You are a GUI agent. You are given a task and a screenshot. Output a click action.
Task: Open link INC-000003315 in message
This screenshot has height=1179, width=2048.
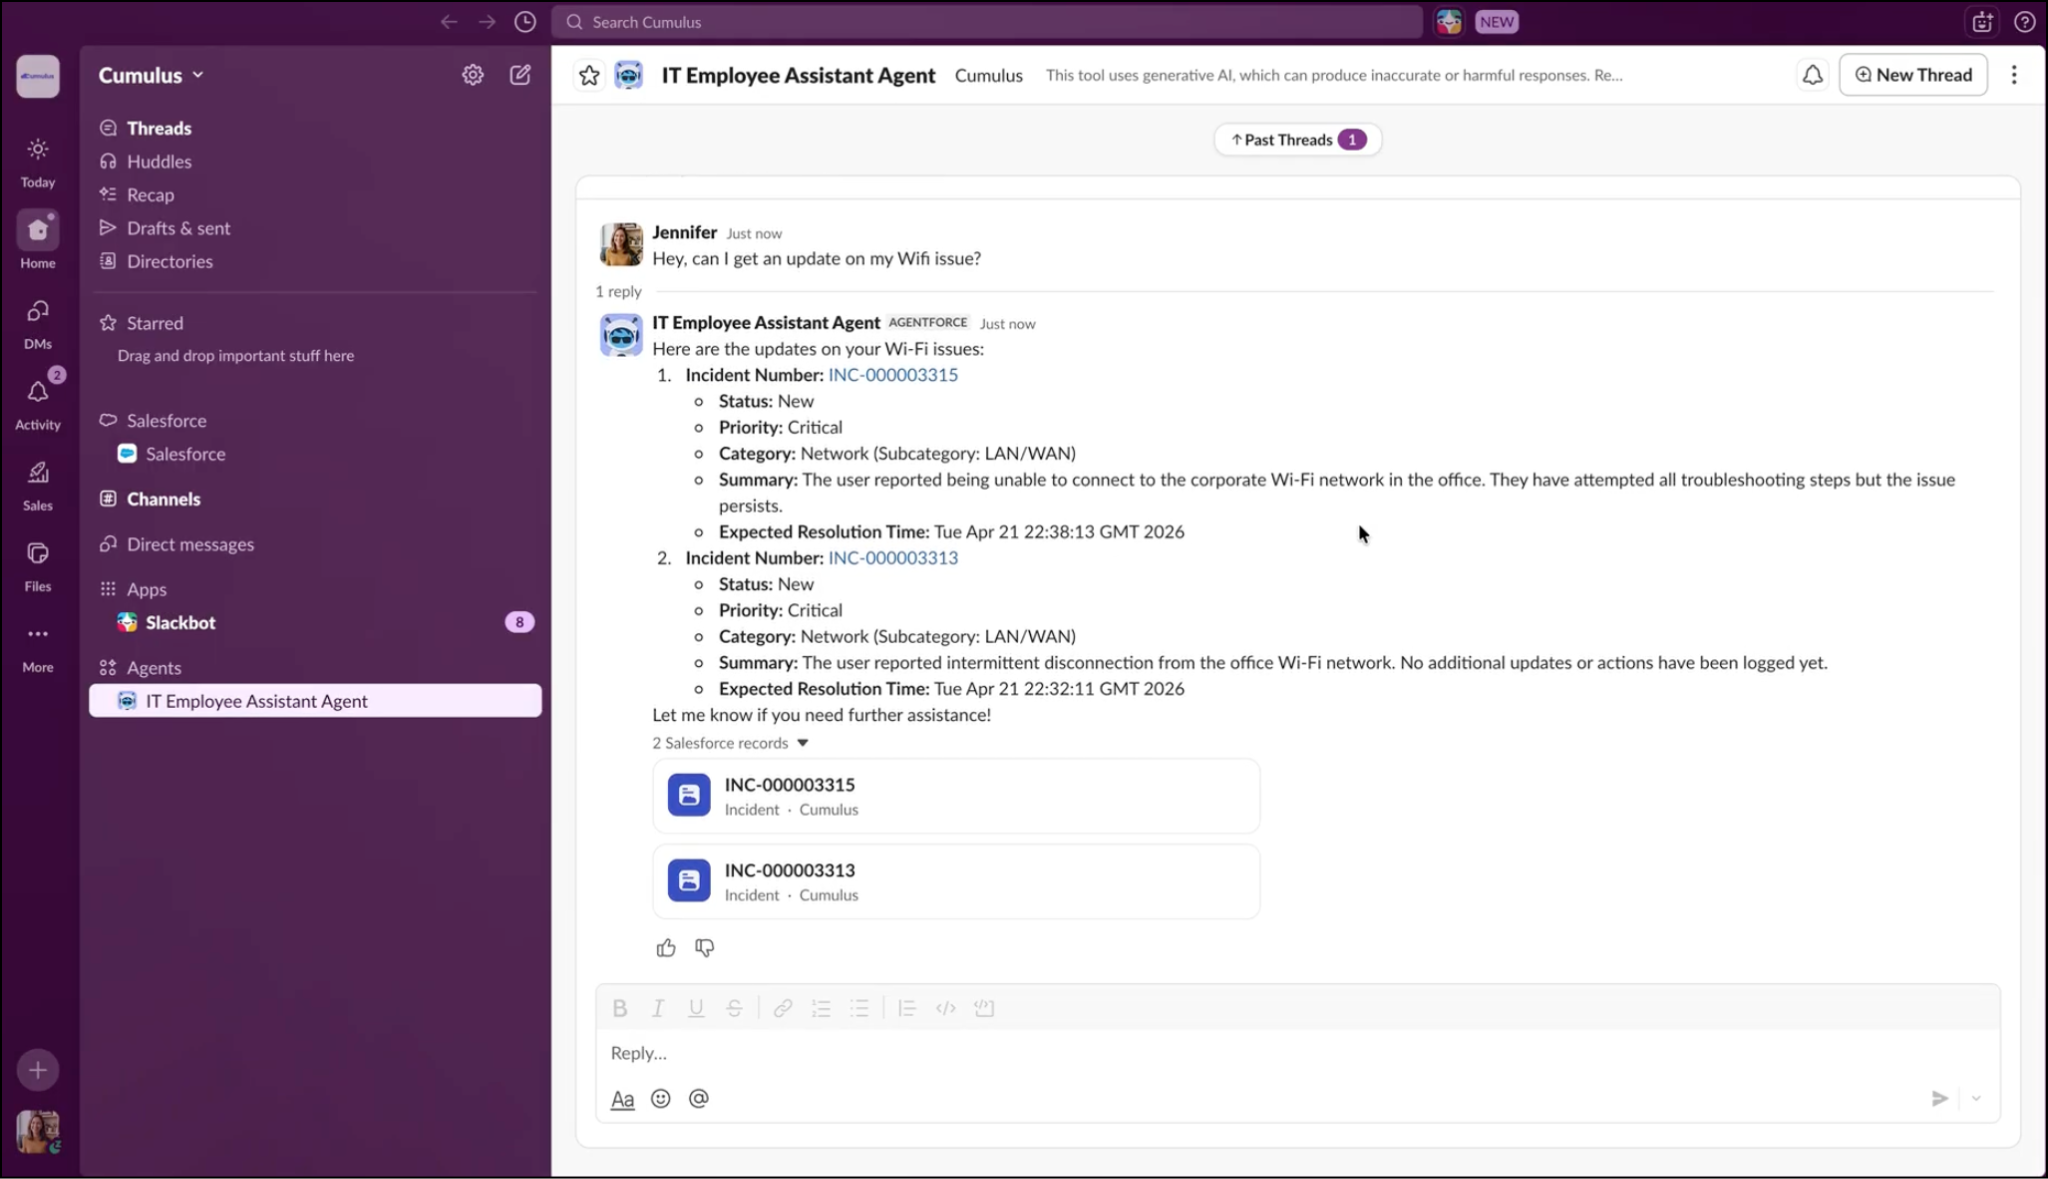893,375
